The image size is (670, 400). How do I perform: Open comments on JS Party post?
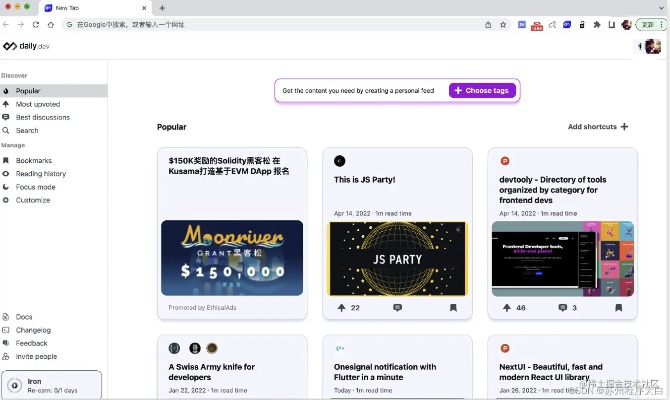click(397, 308)
